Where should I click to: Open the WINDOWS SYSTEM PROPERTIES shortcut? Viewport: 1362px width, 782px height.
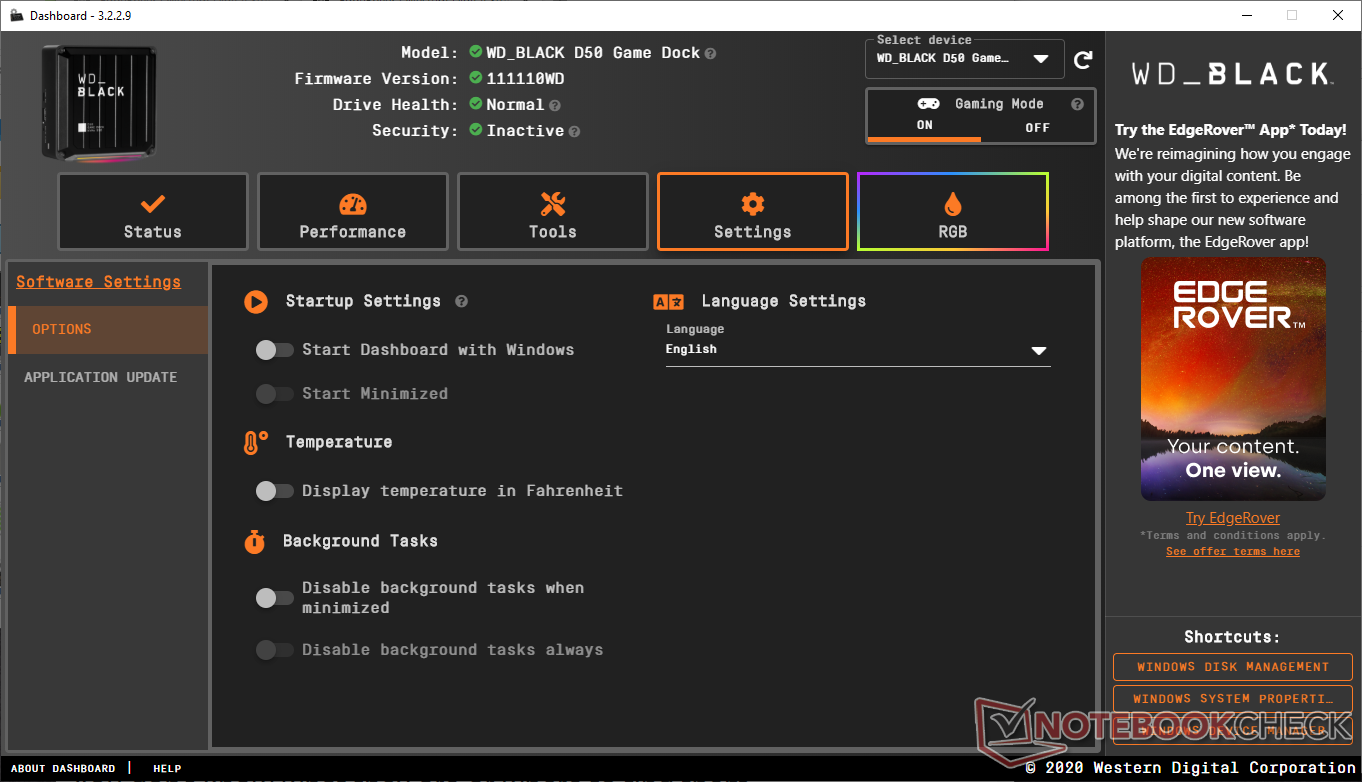pyautogui.click(x=1233, y=699)
